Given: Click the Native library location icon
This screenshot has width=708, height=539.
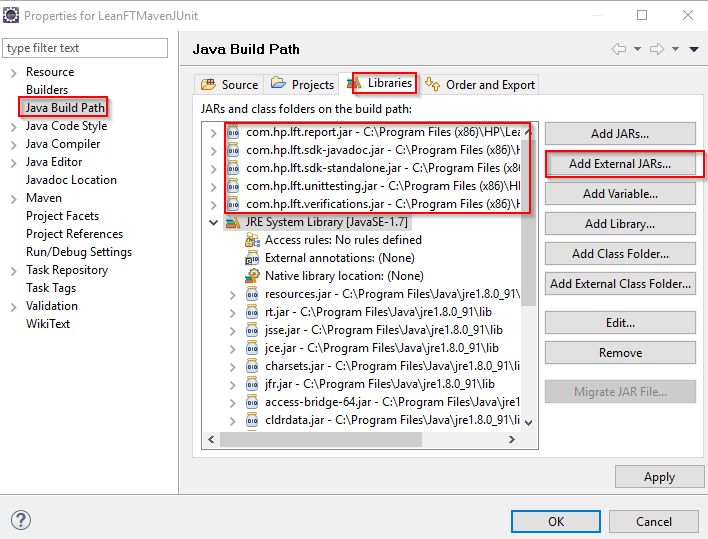Looking at the screenshot, I should coord(252,276).
